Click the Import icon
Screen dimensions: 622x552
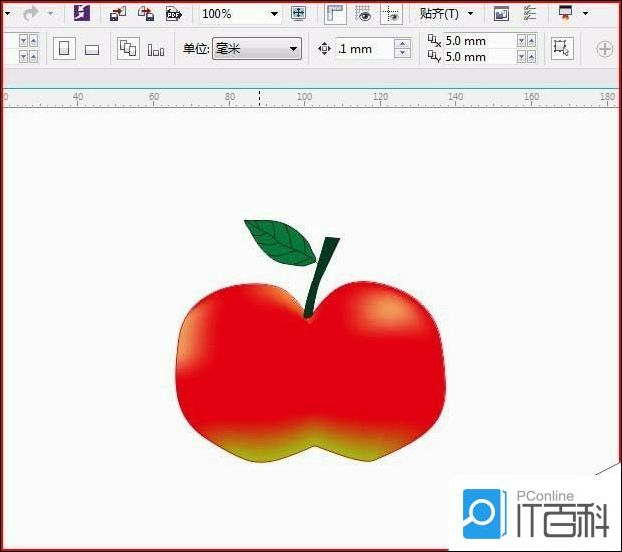click(x=118, y=13)
